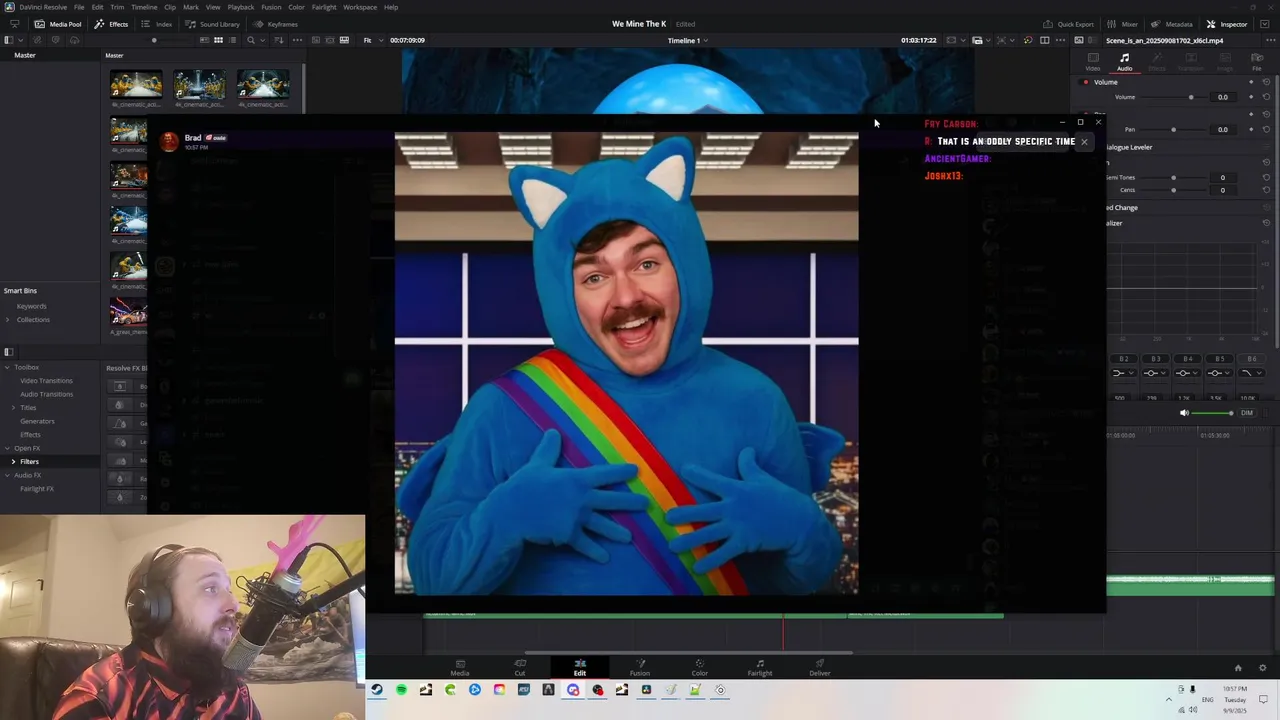Open the Workspace menu
The width and height of the screenshot is (1280, 720).
click(x=360, y=7)
